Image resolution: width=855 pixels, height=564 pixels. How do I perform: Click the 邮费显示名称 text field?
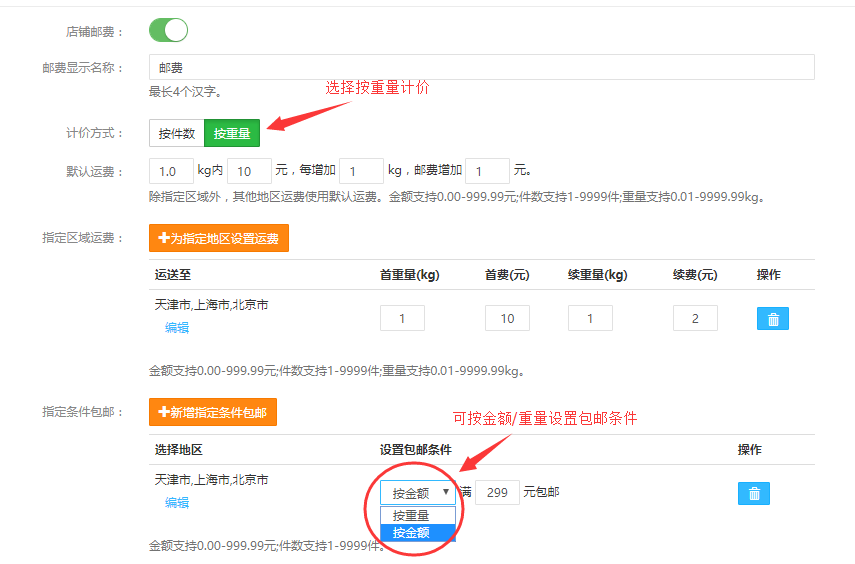click(x=481, y=67)
